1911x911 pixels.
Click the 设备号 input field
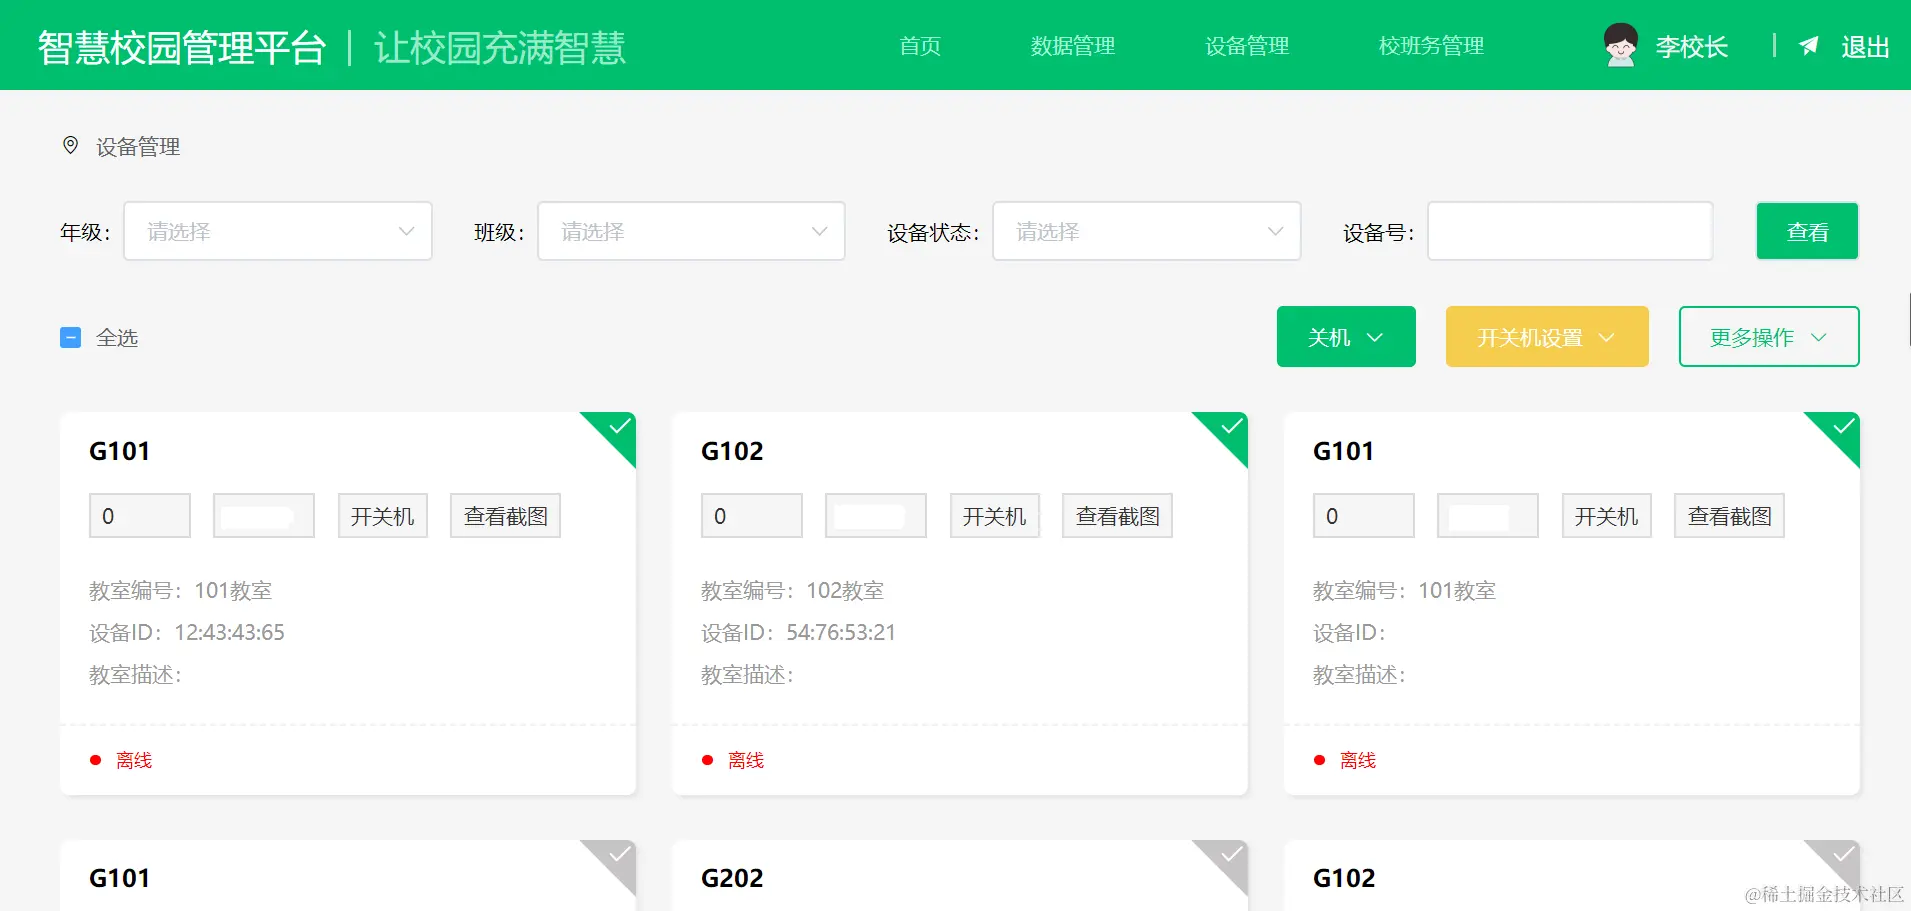[x=1569, y=231]
